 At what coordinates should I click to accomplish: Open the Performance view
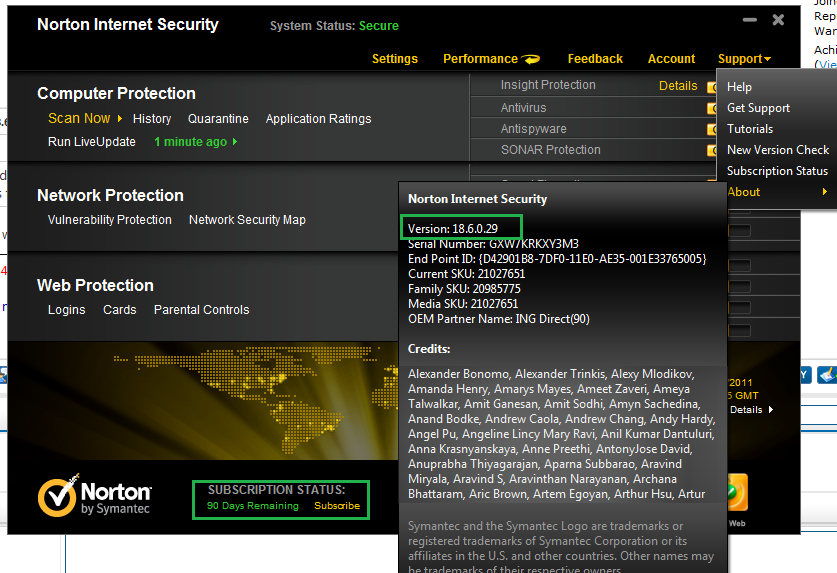[480, 59]
